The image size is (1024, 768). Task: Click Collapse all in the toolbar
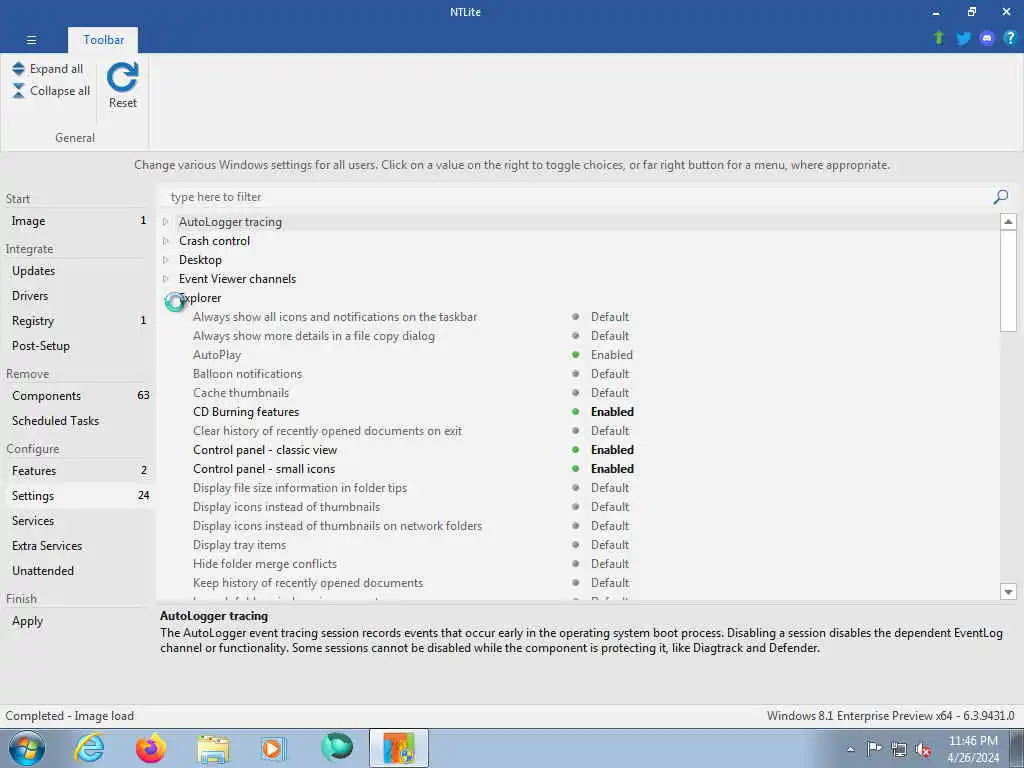[x=51, y=91]
